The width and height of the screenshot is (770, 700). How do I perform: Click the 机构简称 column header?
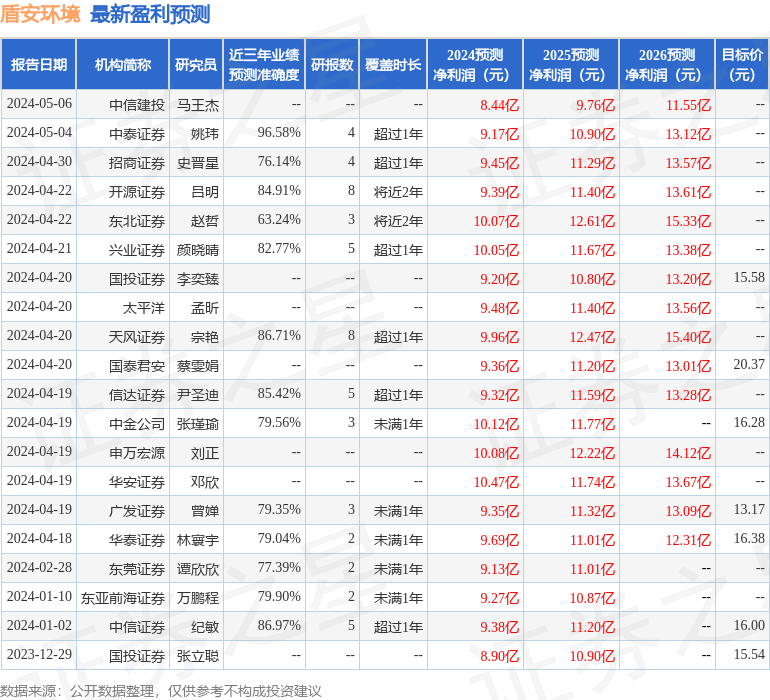(x=123, y=64)
